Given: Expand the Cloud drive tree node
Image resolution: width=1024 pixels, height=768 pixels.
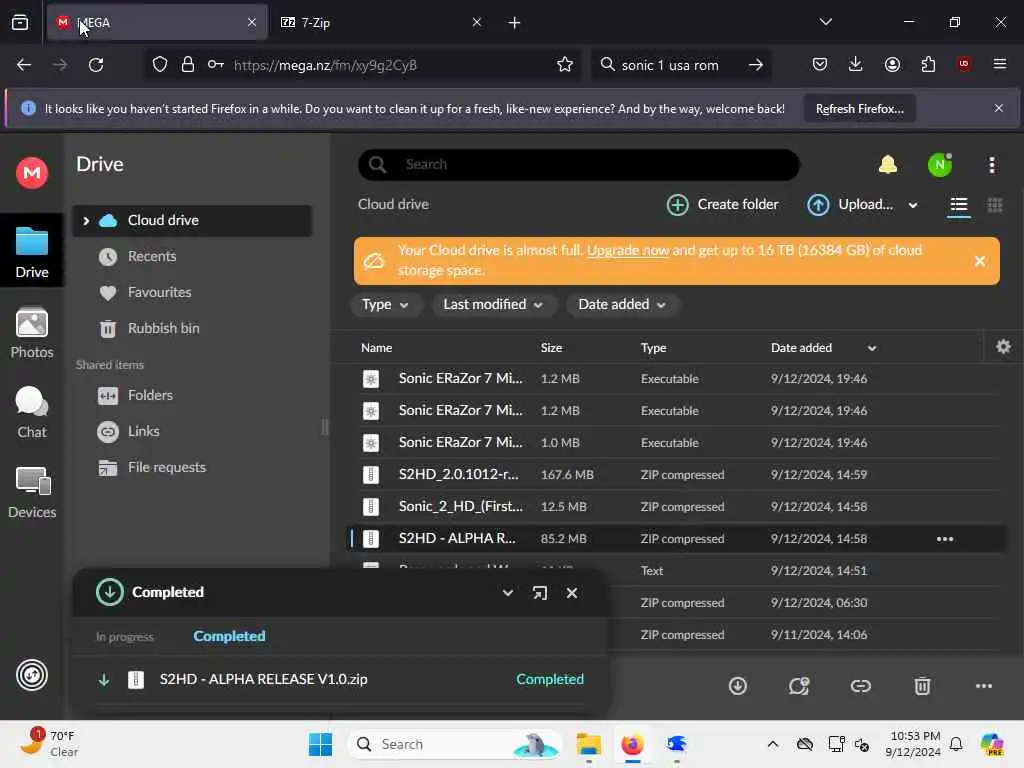Looking at the screenshot, I should tap(86, 221).
